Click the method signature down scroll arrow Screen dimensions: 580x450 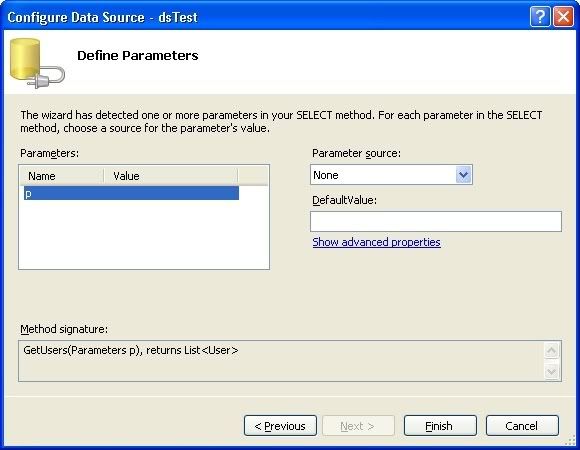552,371
